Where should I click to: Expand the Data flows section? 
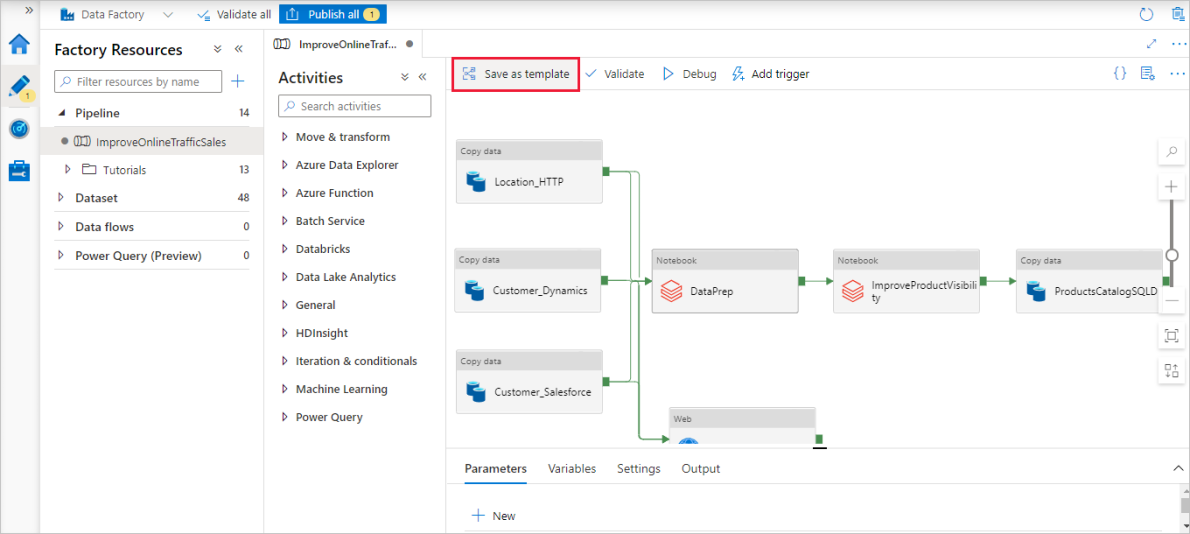[x=61, y=227]
